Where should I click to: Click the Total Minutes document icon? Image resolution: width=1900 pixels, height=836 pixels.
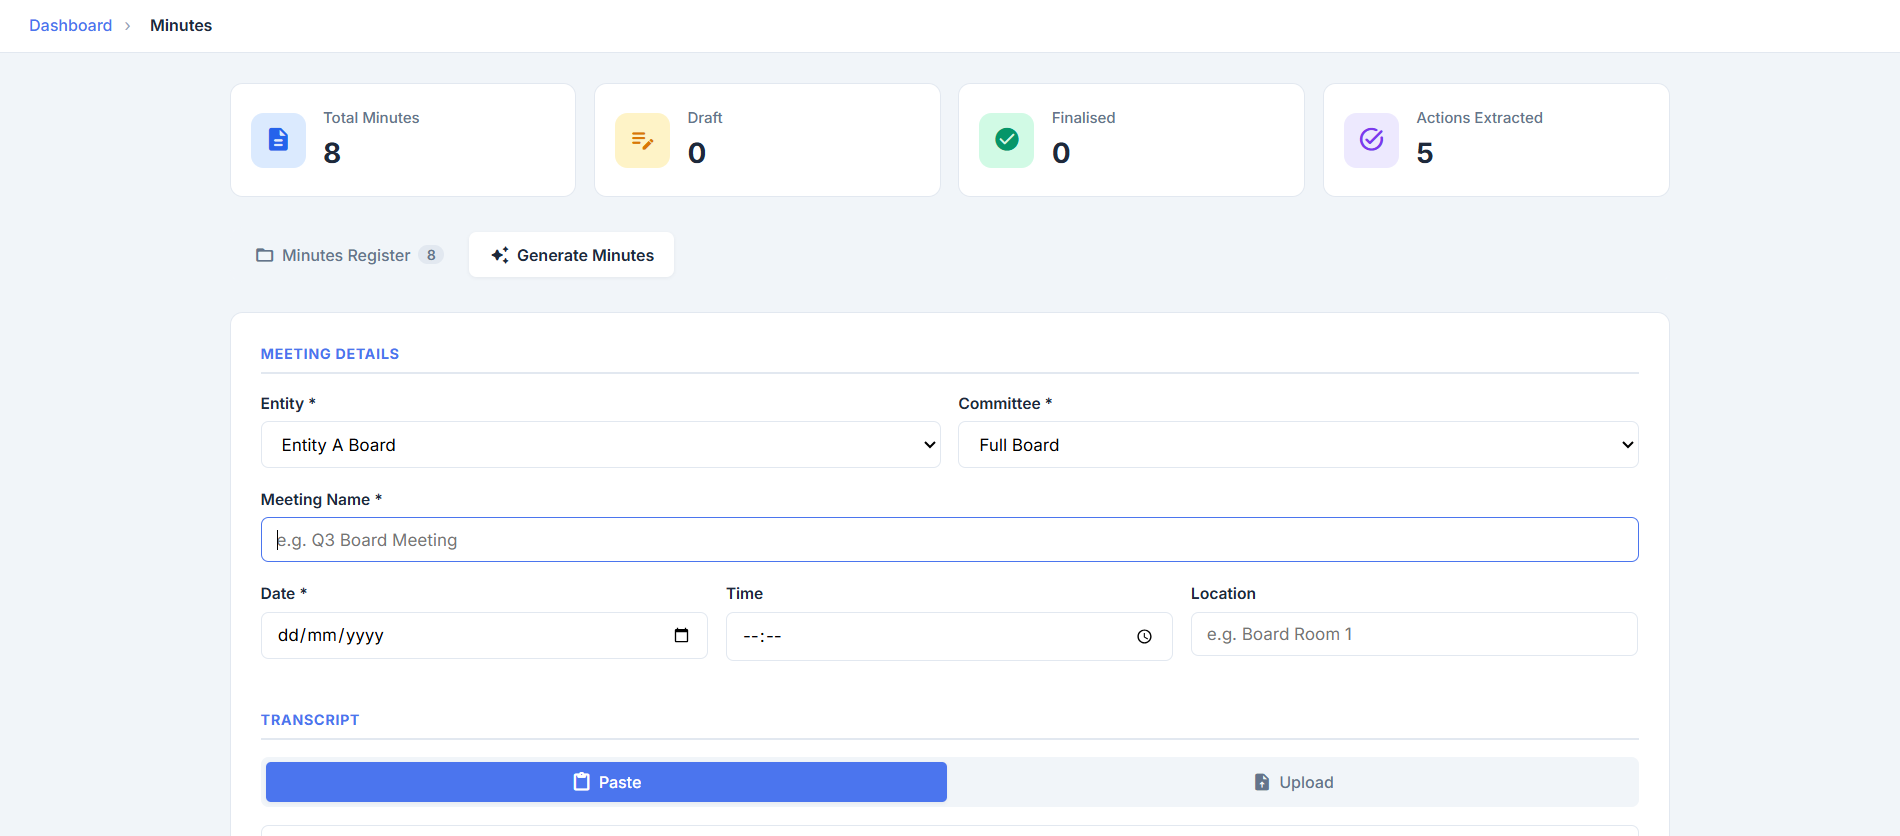coord(278,140)
